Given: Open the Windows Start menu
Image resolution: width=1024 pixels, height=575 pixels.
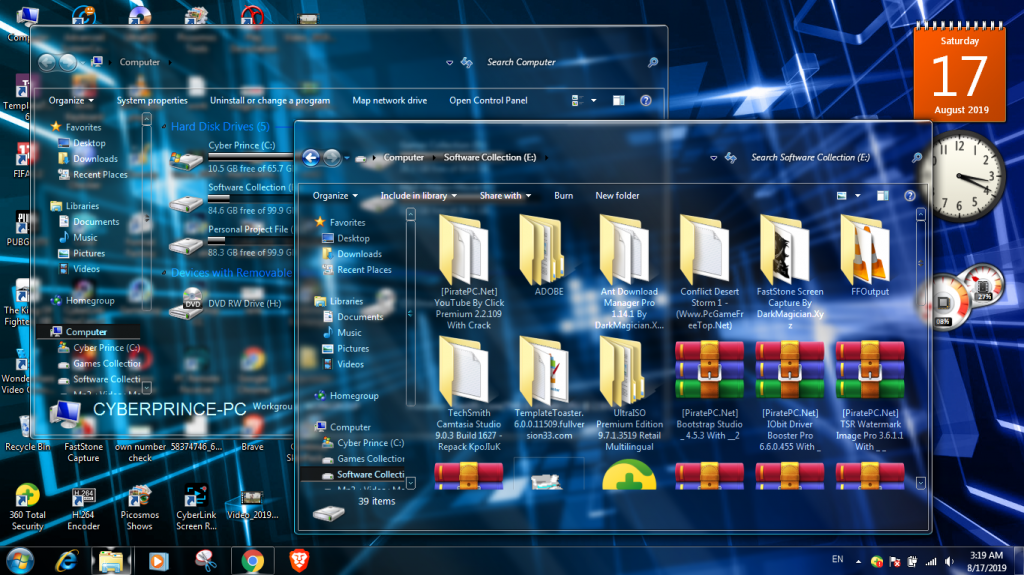Looking at the screenshot, I should (20, 561).
